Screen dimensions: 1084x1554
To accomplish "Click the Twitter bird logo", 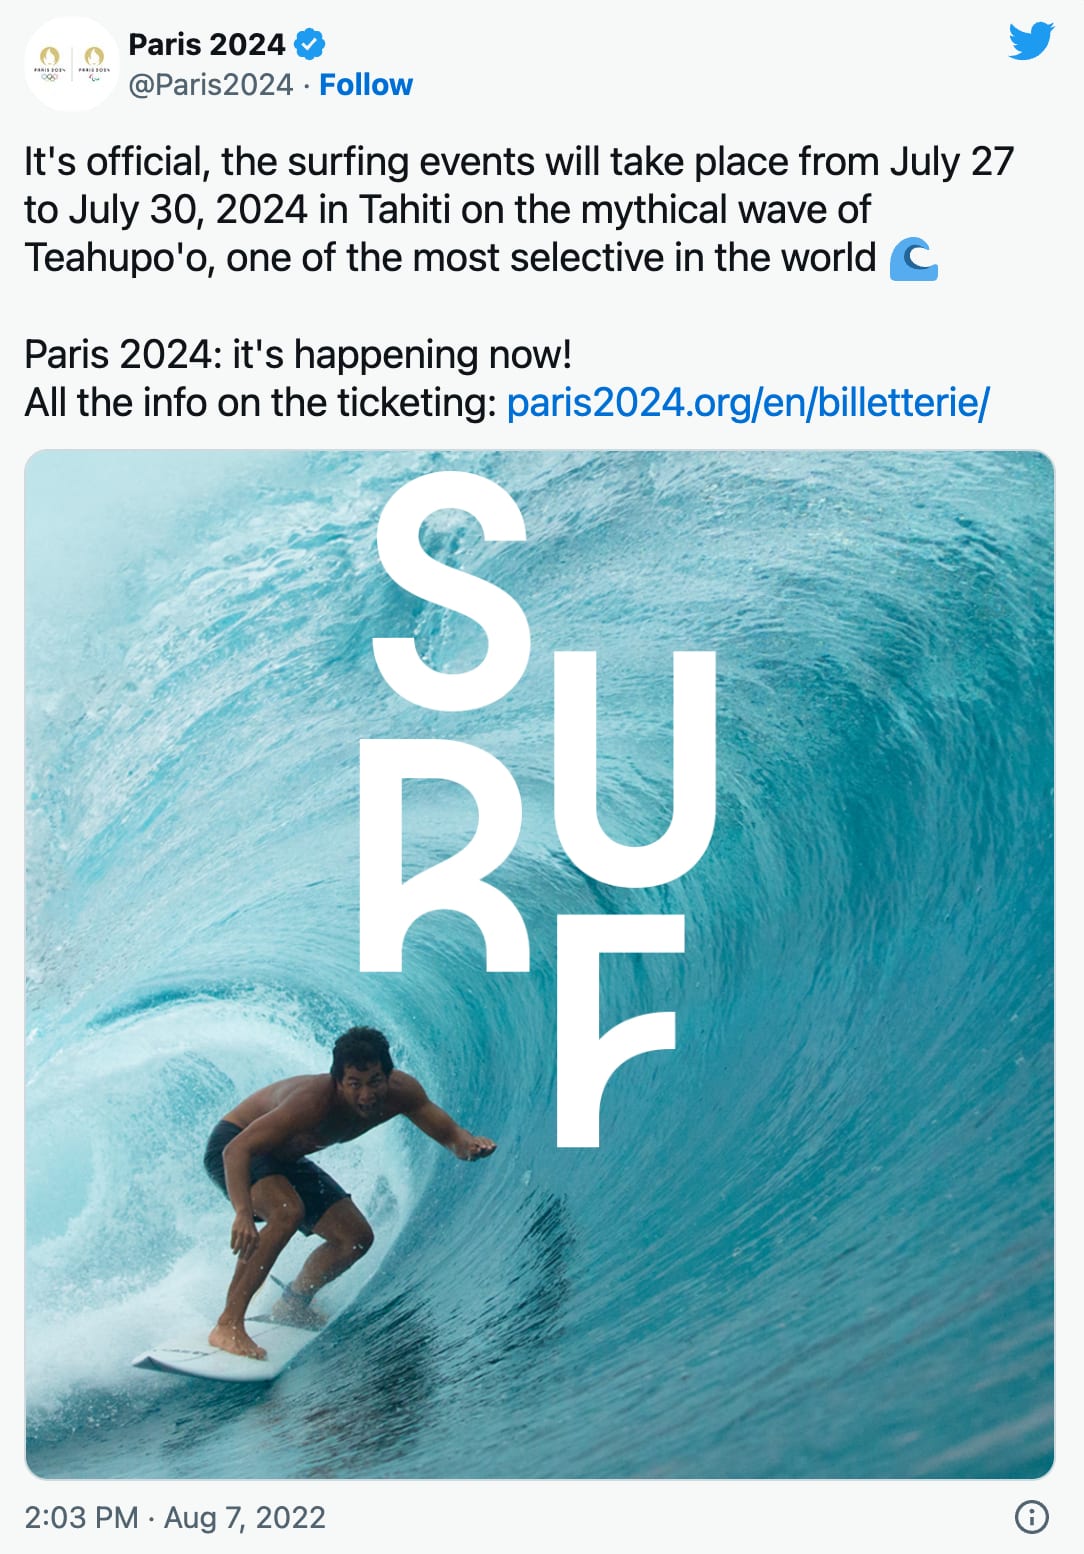I will (1031, 42).
